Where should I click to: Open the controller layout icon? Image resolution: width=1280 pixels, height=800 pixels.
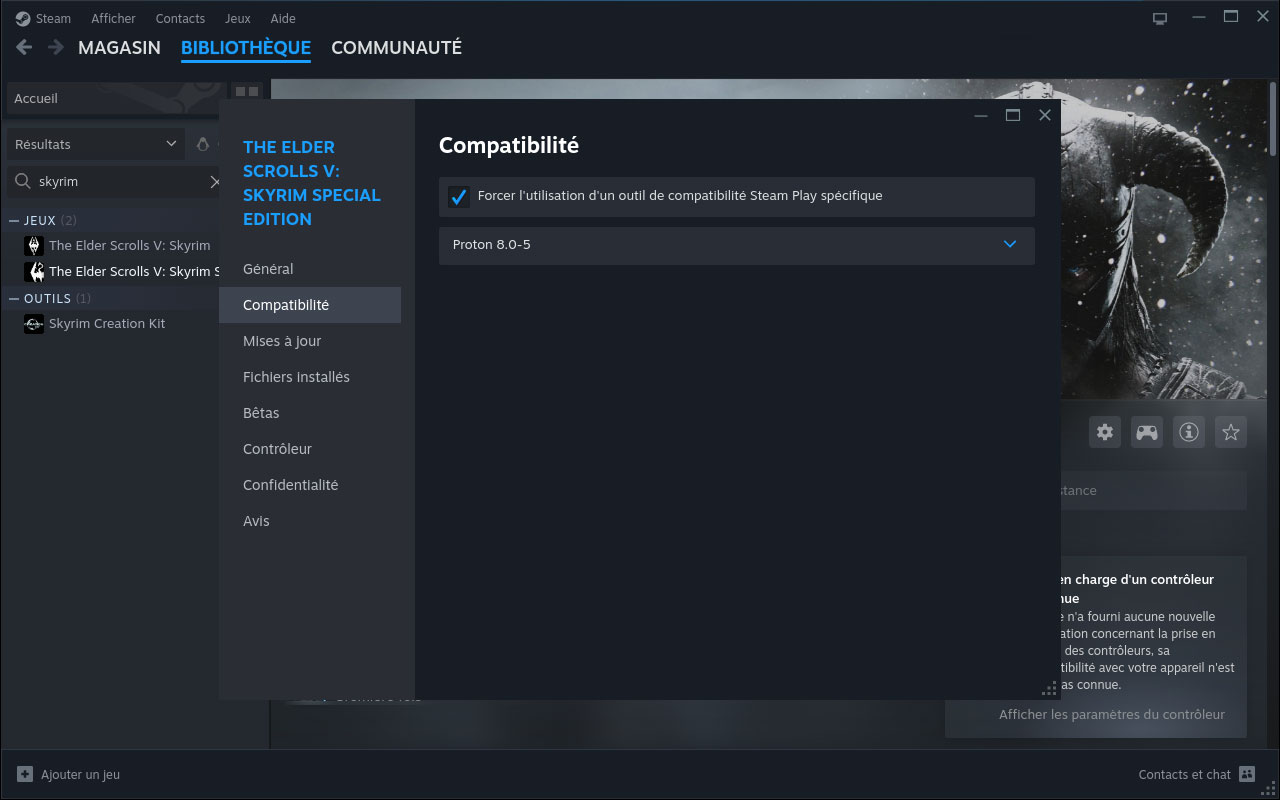1146,432
